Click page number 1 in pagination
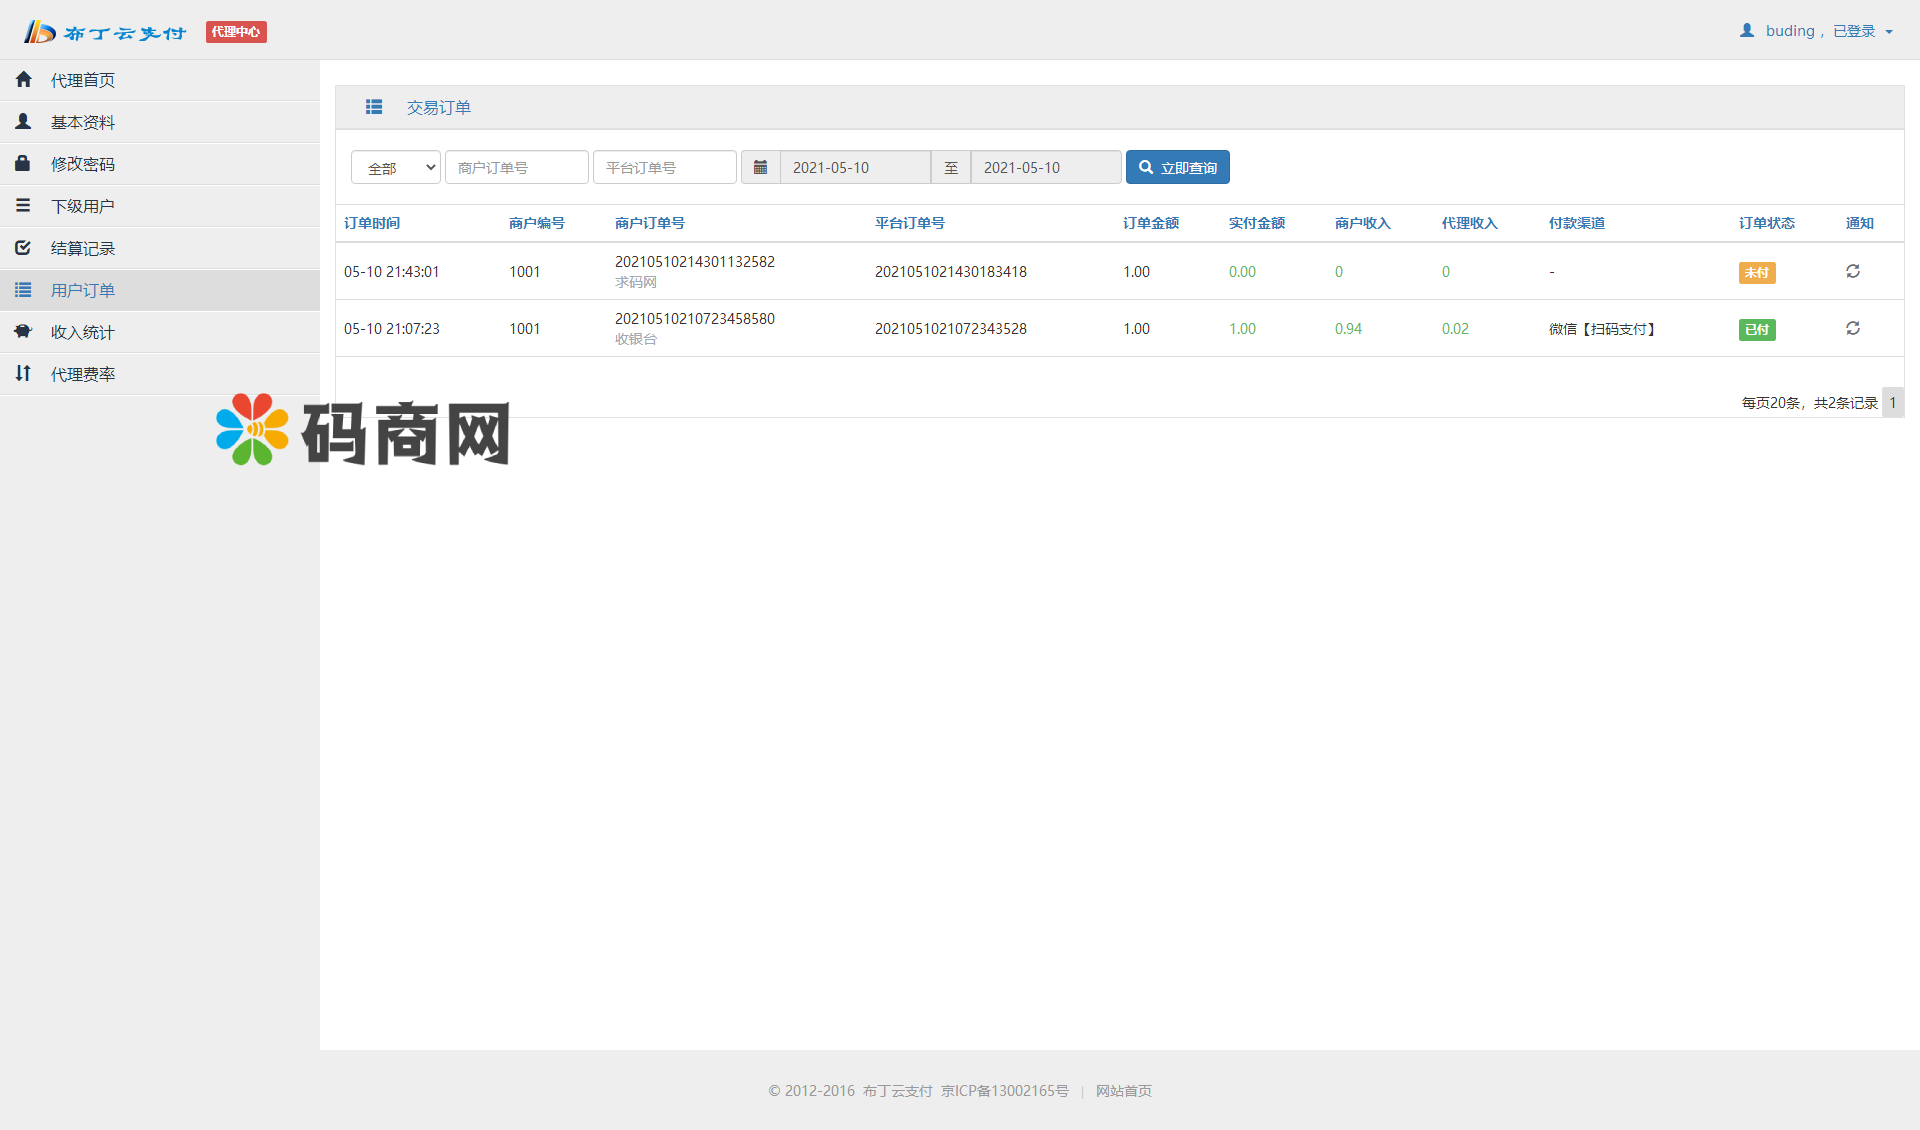This screenshot has height=1130, width=1920. (1892, 402)
